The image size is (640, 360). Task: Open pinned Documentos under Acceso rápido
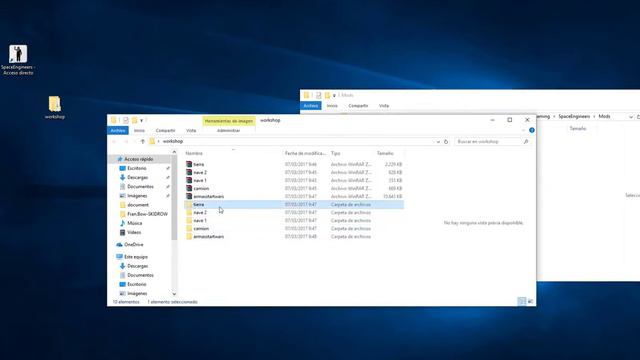pos(140,187)
